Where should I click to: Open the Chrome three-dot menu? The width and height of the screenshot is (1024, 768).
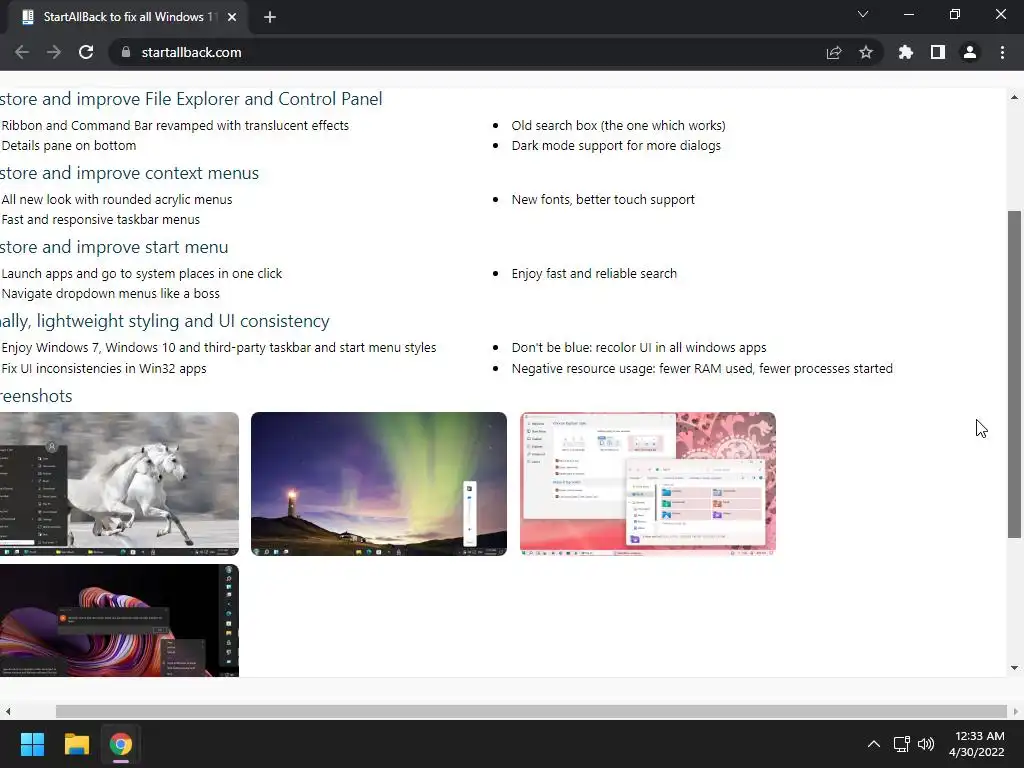click(1002, 52)
